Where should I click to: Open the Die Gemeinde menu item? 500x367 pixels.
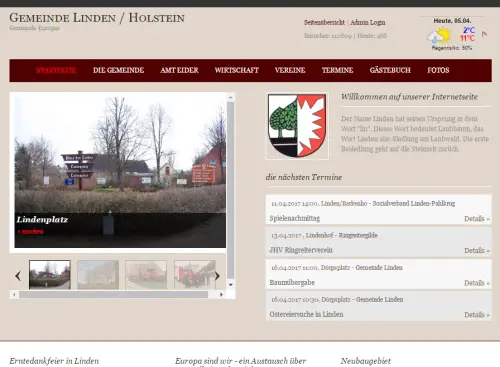coord(118,70)
